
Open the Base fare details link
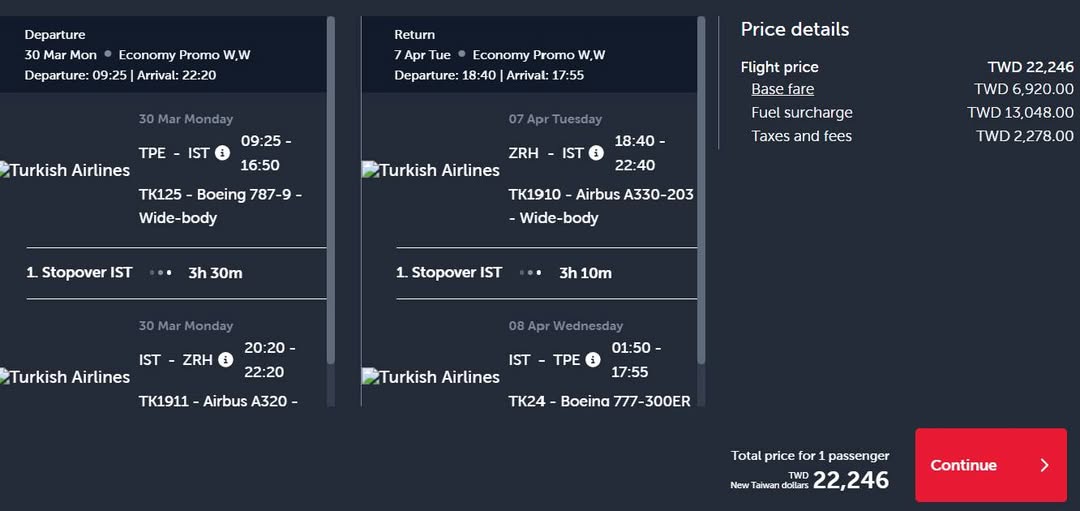tap(782, 89)
